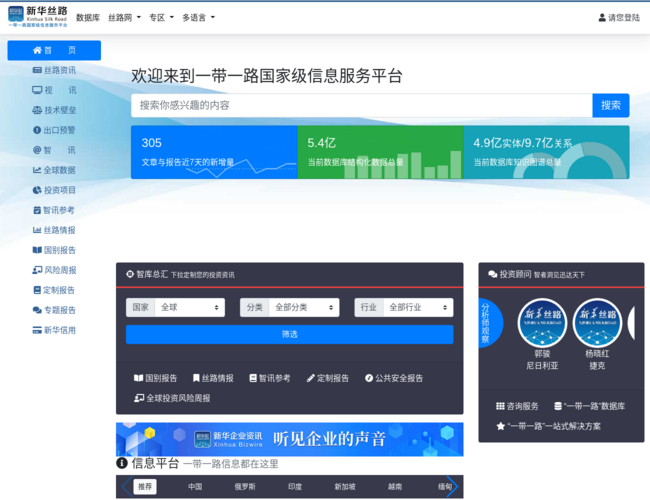The image size is (650, 500).
Task: Open the "一带一路"数据库 link
Action: tap(589, 406)
